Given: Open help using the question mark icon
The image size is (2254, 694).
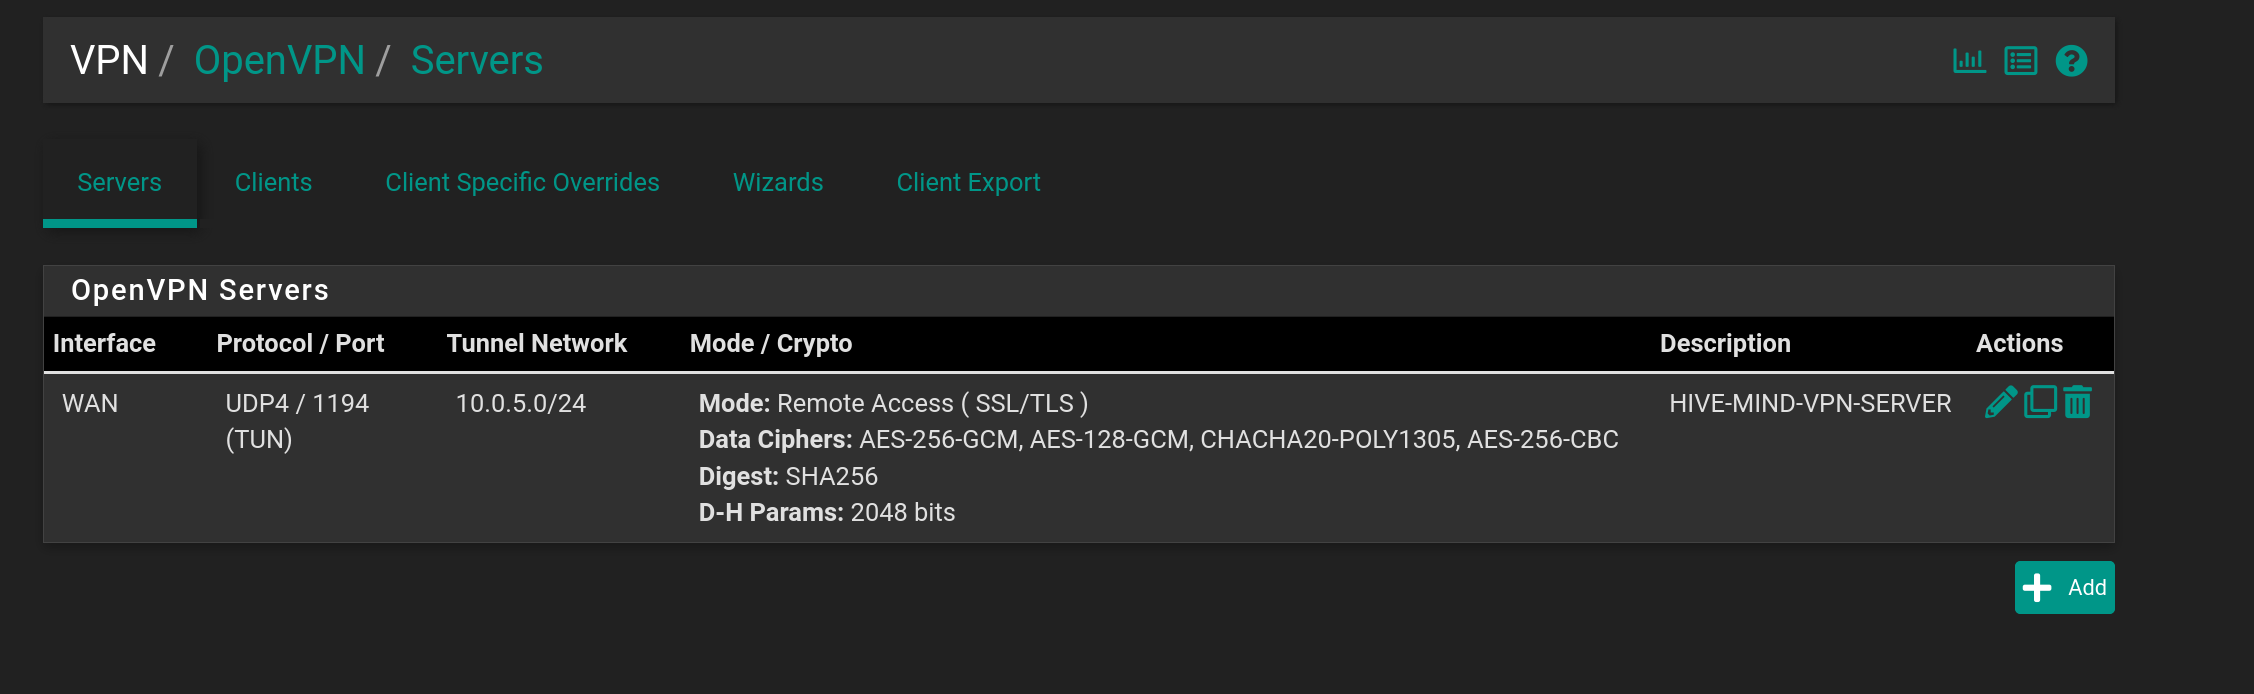Looking at the screenshot, I should (2071, 60).
